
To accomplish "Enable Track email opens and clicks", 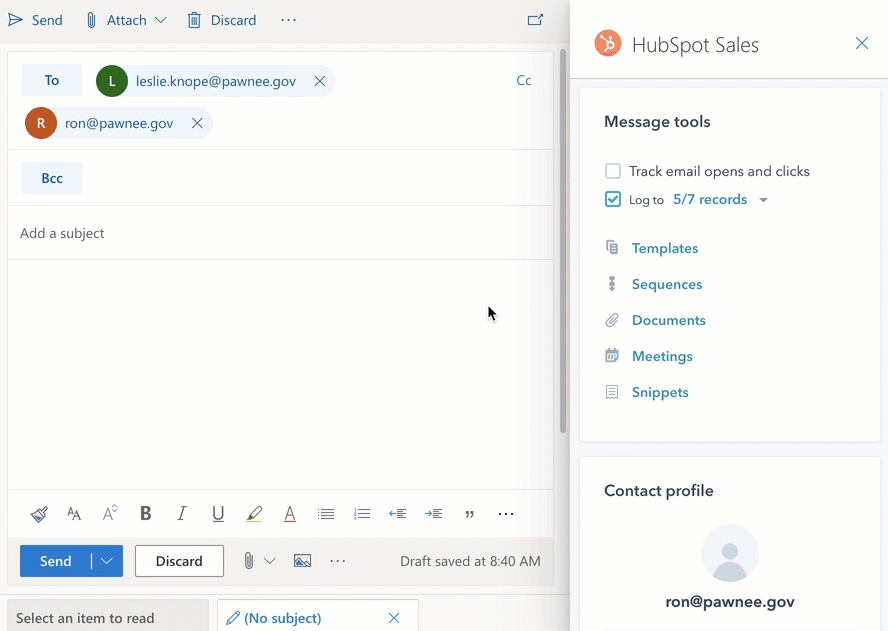I will coord(612,171).
